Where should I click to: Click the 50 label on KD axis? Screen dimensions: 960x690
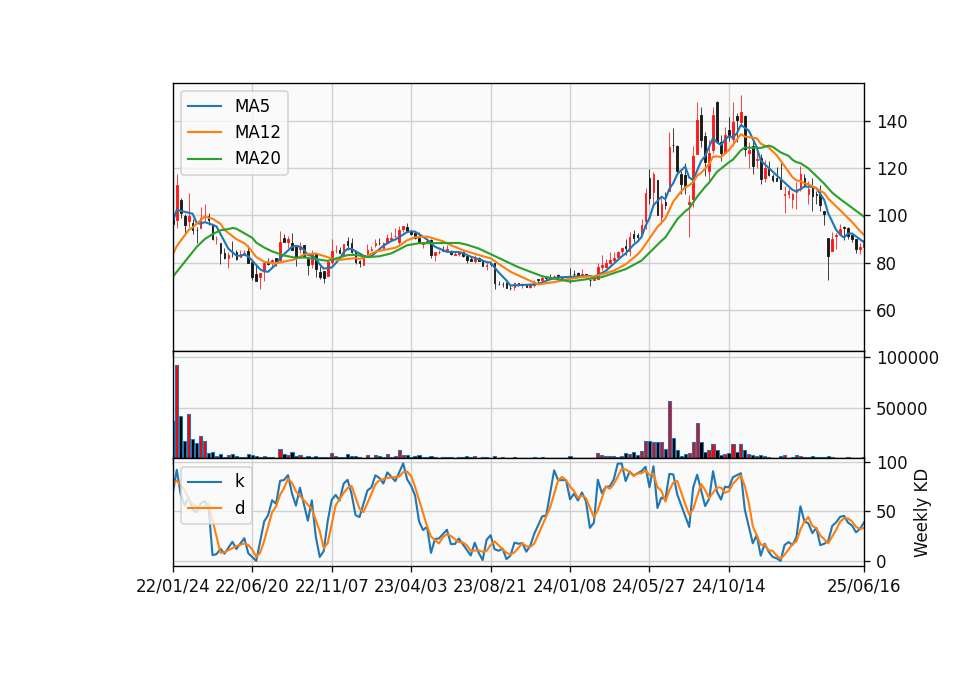(x=887, y=512)
